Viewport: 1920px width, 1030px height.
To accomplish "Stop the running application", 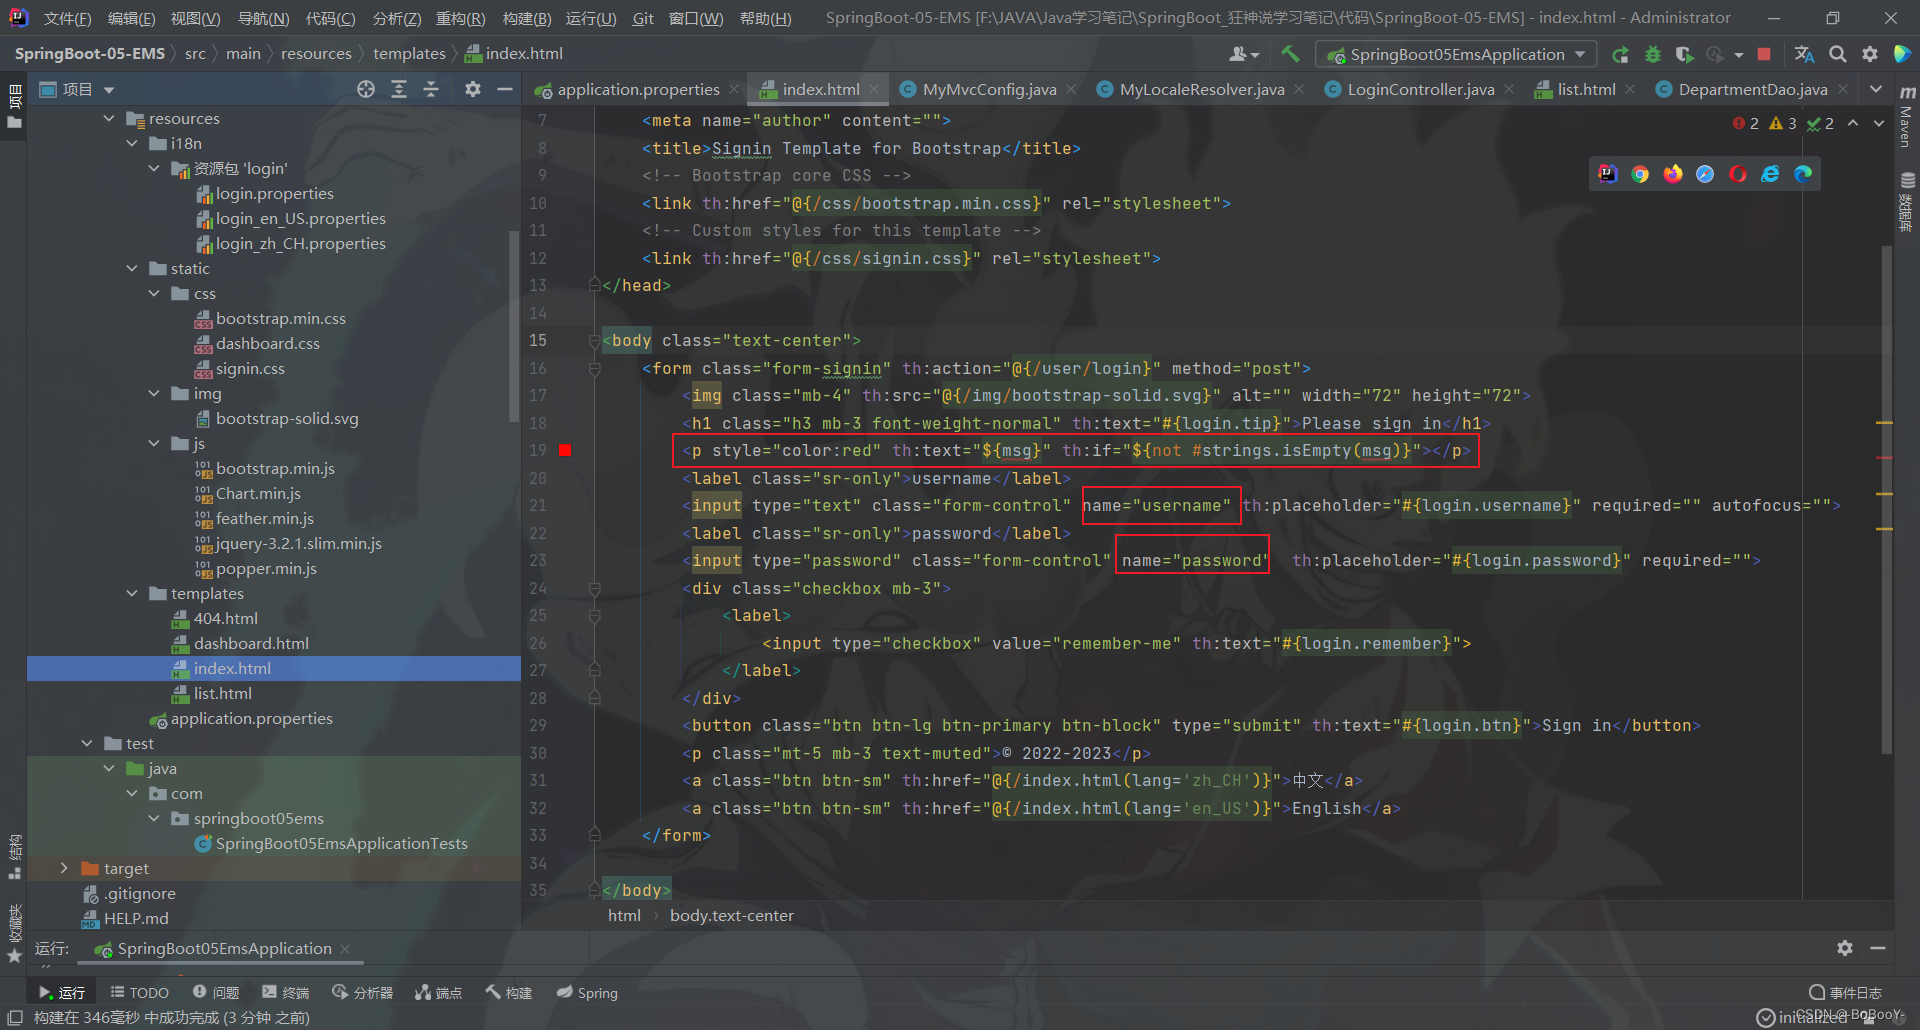I will pos(1764,54).
